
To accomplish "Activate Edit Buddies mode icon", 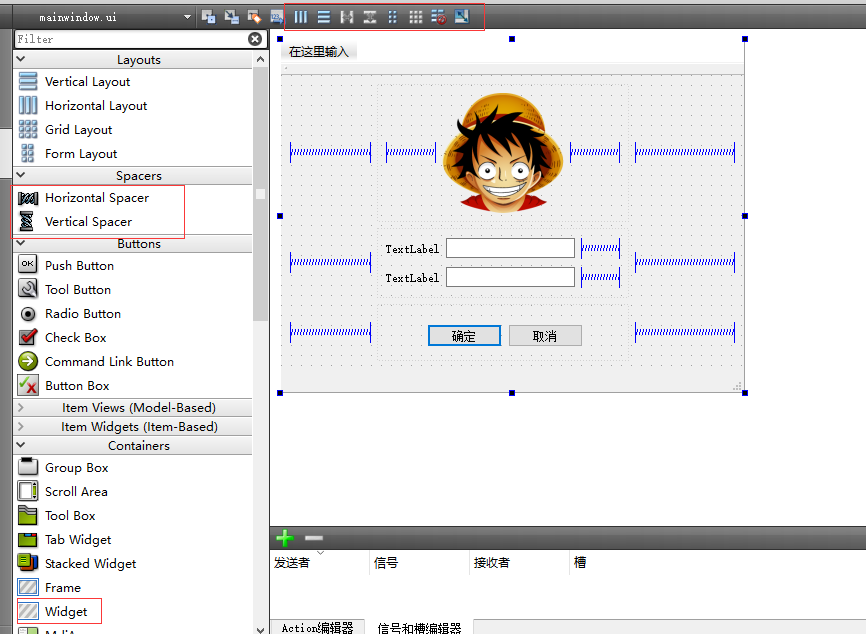I will tap(255, 17).
